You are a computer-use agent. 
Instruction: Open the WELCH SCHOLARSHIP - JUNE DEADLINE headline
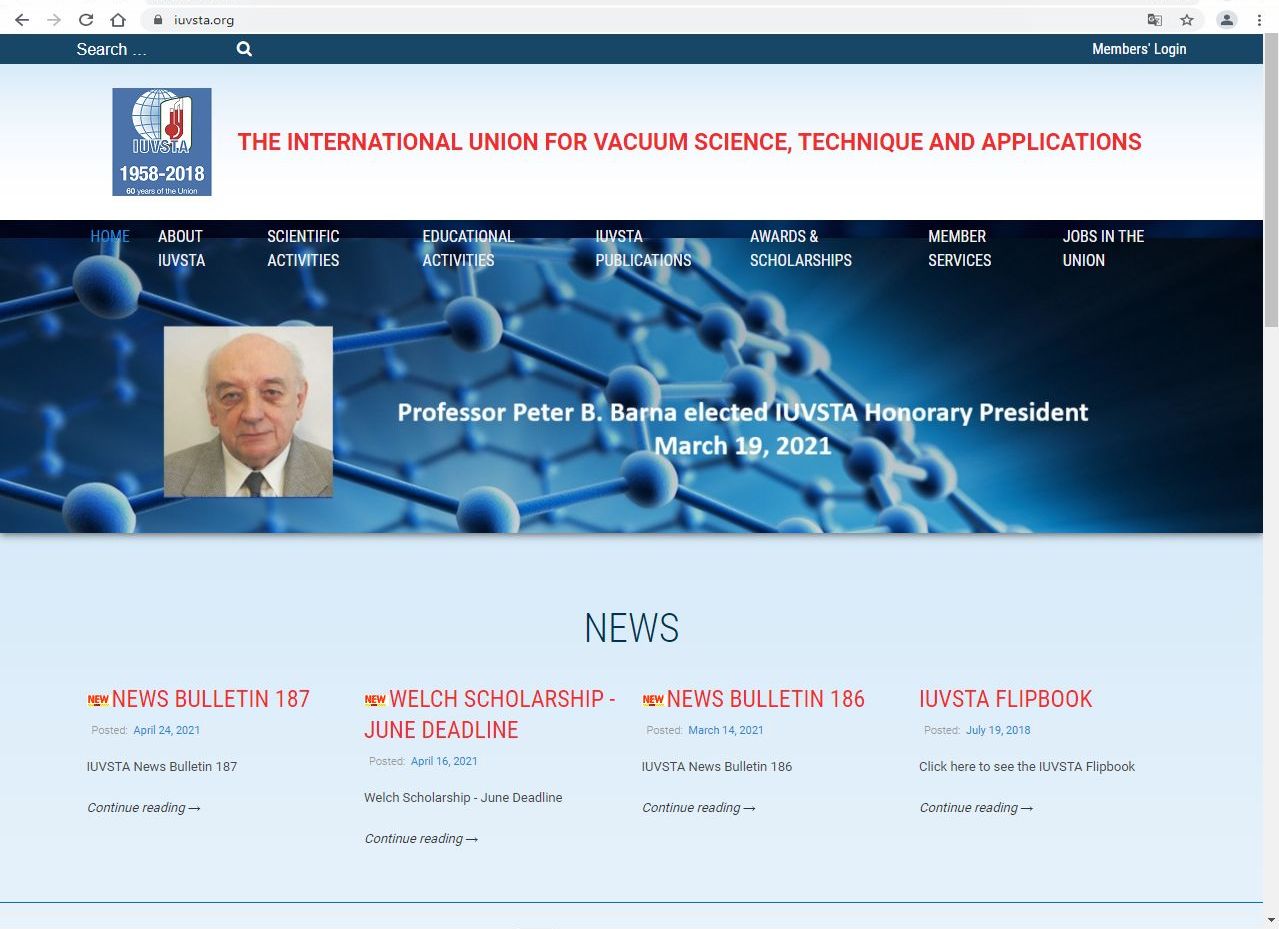pyautogui.click(x=490, y=714)
